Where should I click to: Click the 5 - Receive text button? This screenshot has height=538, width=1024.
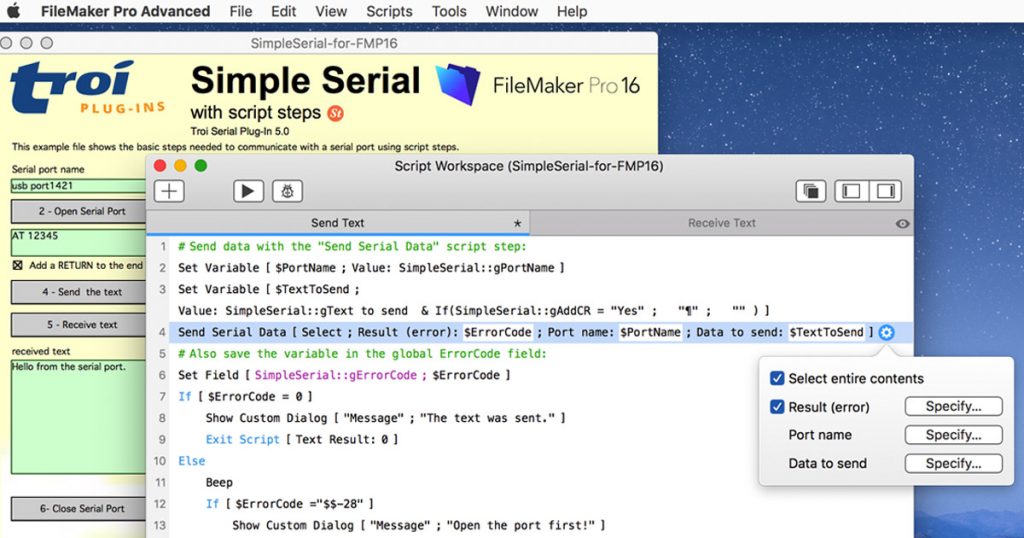(x=78, y=324)
